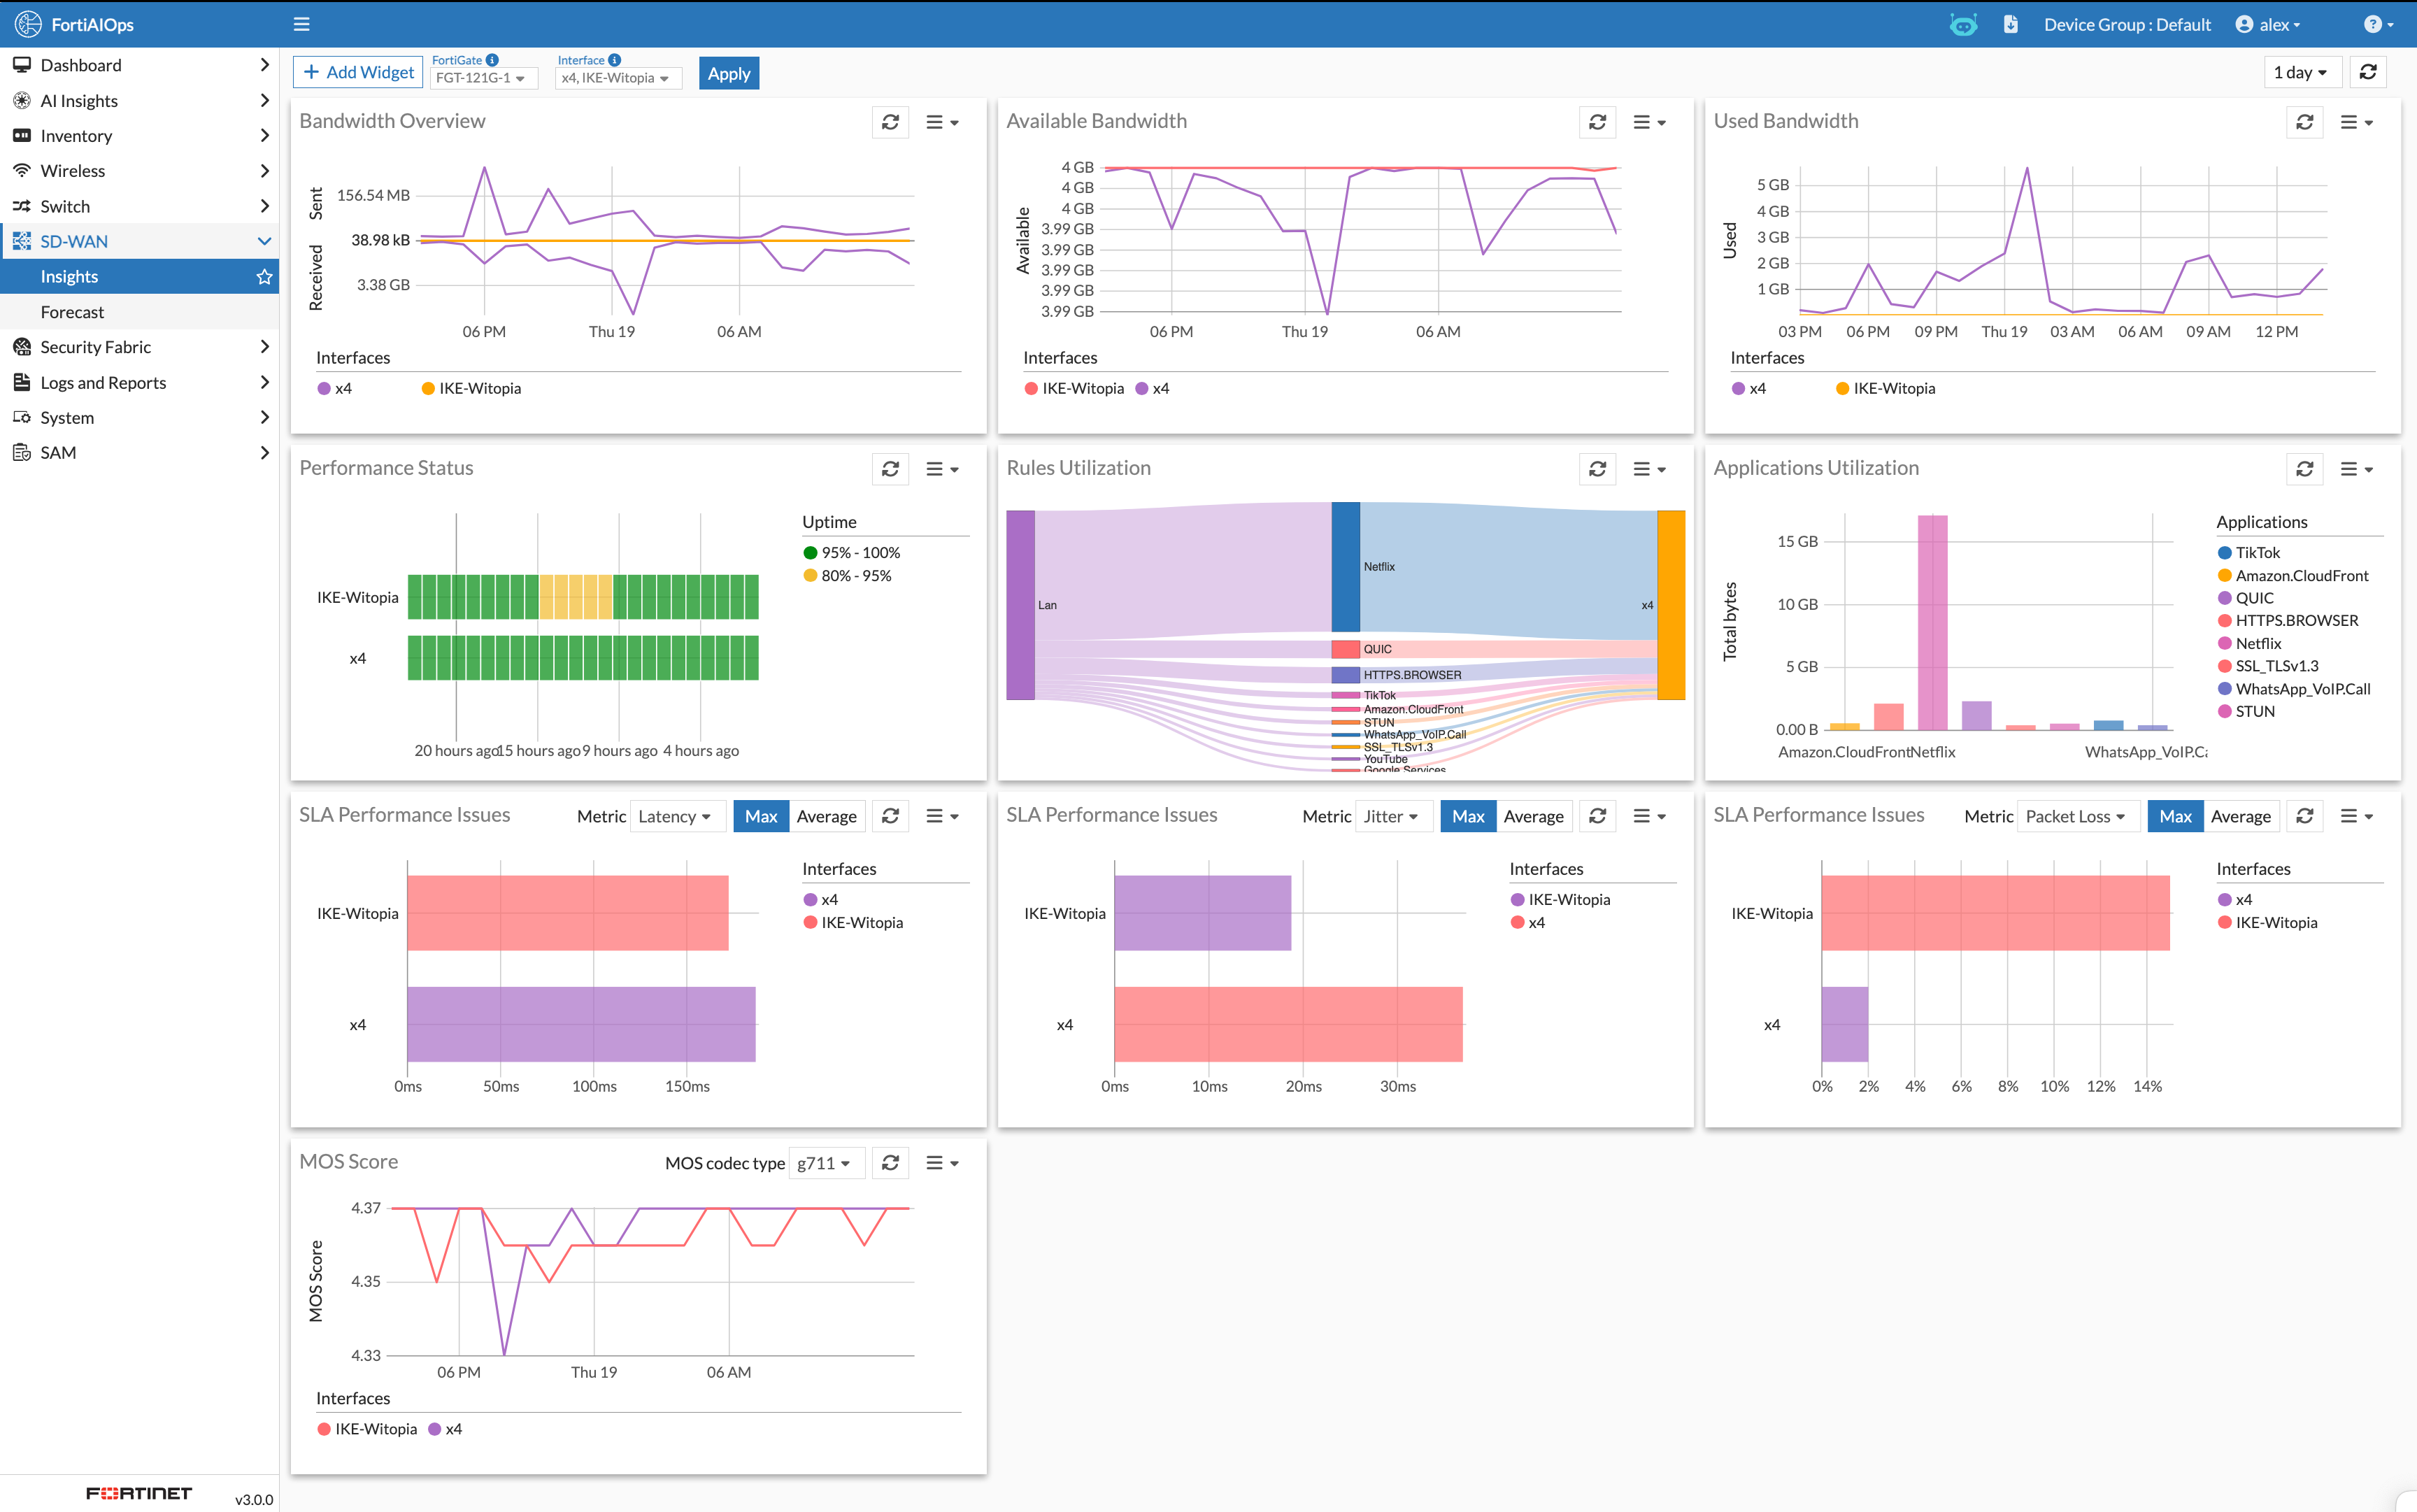This screenshot has height=1512, width=2417.
Task: Click the Apply button
Action: (x=728, y=73)
